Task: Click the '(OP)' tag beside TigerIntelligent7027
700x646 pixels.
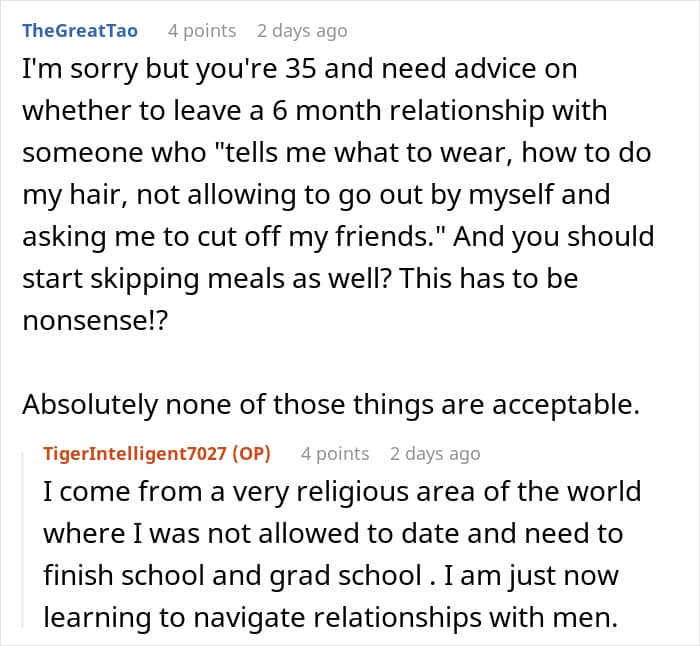Action: pyautogui.click(x=251, y=454)
